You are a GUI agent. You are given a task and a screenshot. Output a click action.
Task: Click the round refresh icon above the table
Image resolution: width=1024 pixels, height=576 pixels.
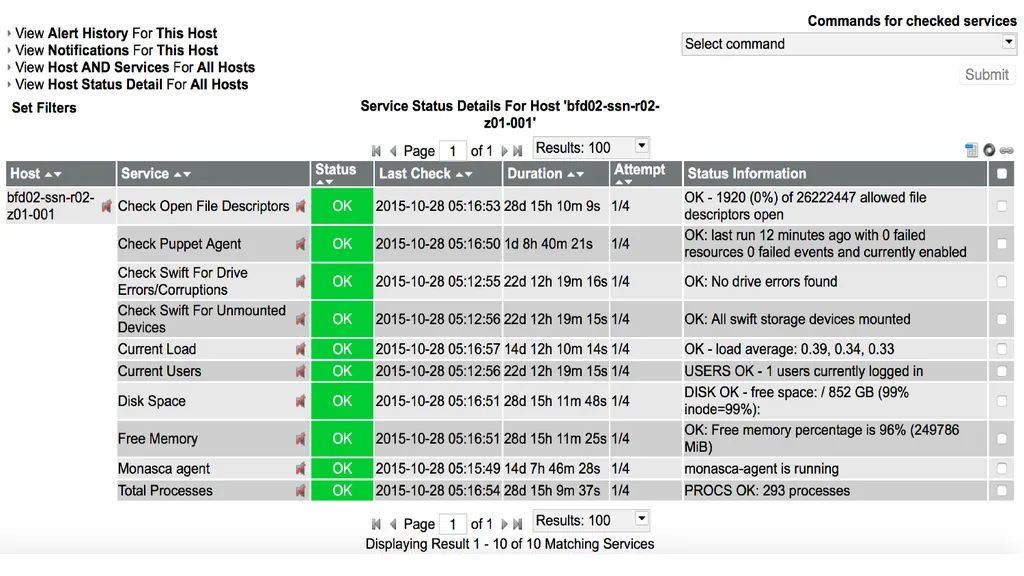(x=989, y=150)
